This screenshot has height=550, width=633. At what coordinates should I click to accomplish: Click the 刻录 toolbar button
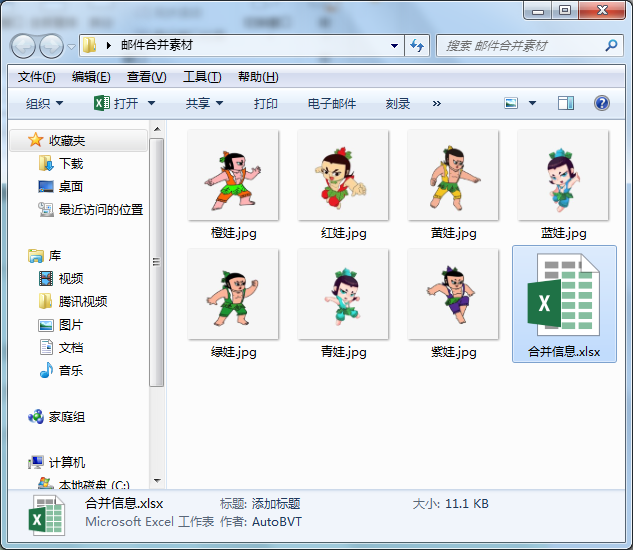pos(397,103)
